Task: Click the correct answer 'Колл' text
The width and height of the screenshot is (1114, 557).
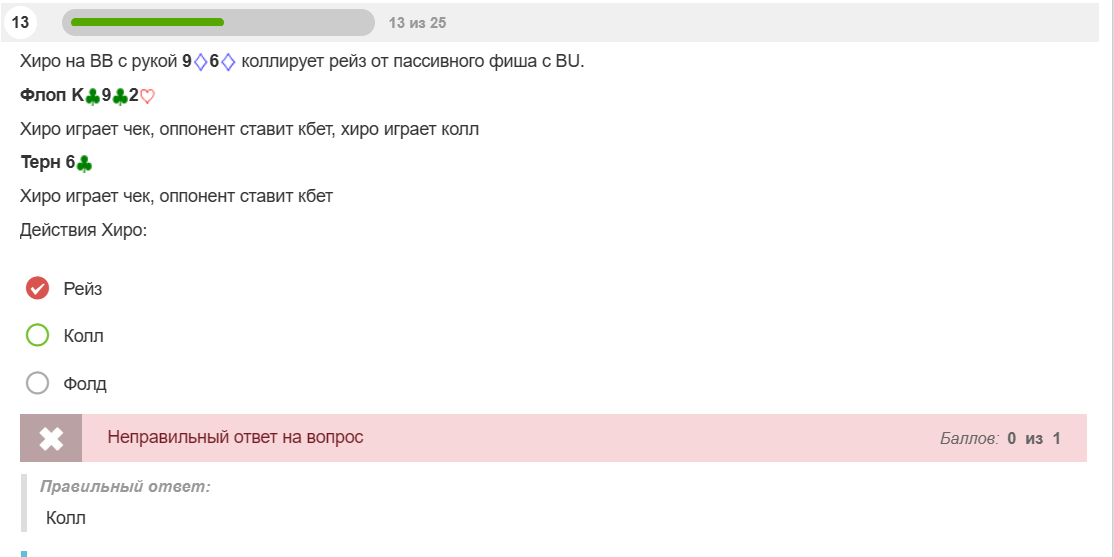Action: [65, 518]
